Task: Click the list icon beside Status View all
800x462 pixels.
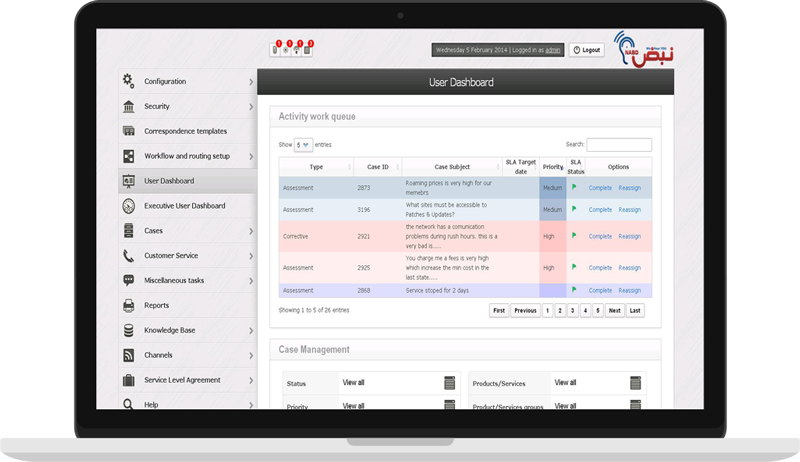Action: (449, 383)
